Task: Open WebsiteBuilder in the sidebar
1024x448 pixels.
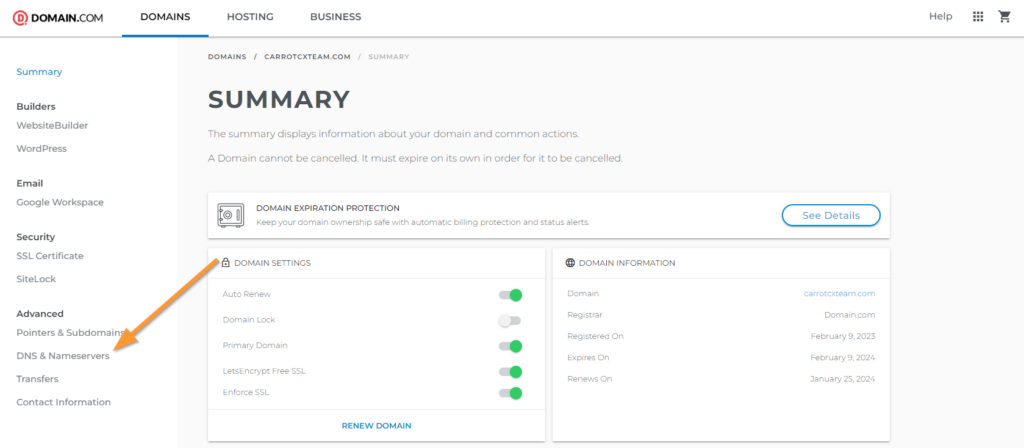Action: (x=52, y=125)
